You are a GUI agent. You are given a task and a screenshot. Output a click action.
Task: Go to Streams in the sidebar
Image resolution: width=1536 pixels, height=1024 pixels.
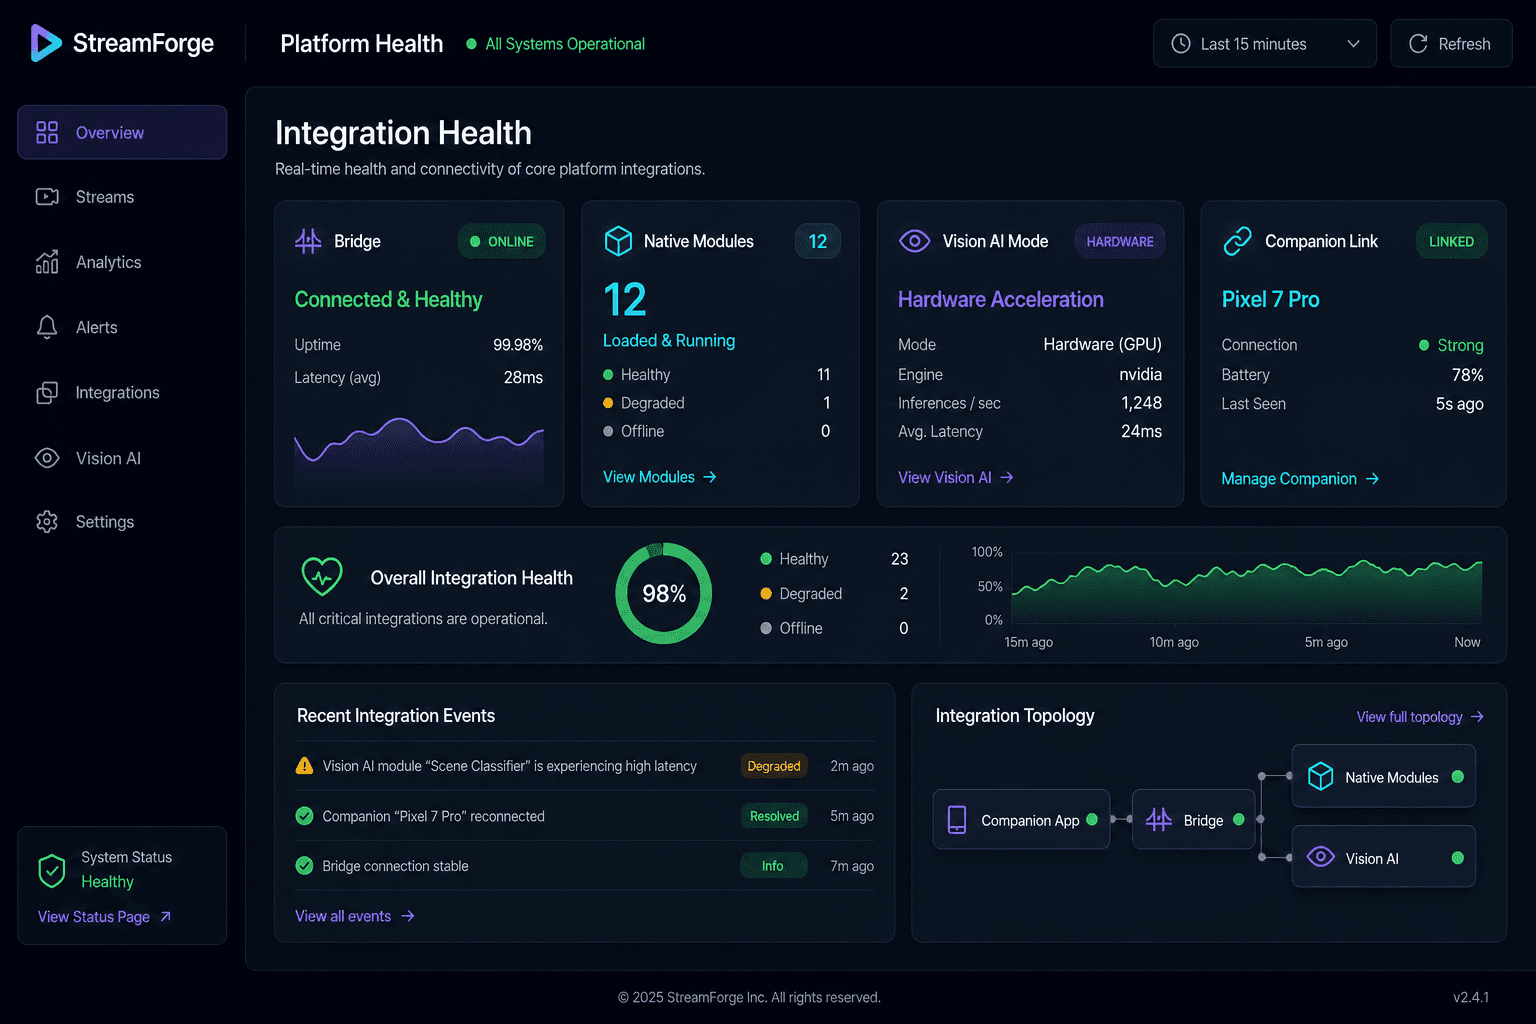point(122,197)
